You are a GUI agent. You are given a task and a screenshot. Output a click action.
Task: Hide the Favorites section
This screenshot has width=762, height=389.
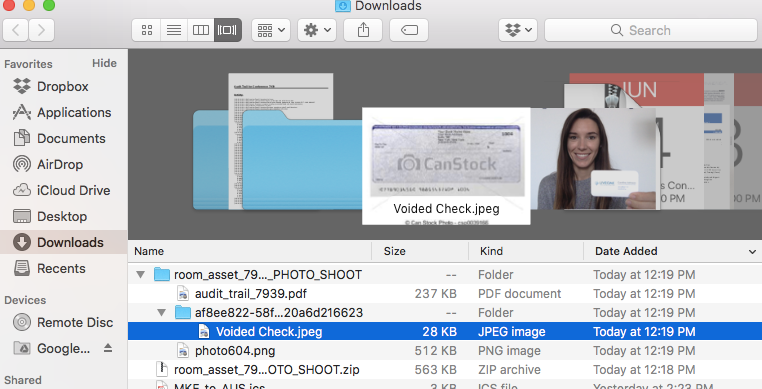pyautogui.click(x=104, y=63)
